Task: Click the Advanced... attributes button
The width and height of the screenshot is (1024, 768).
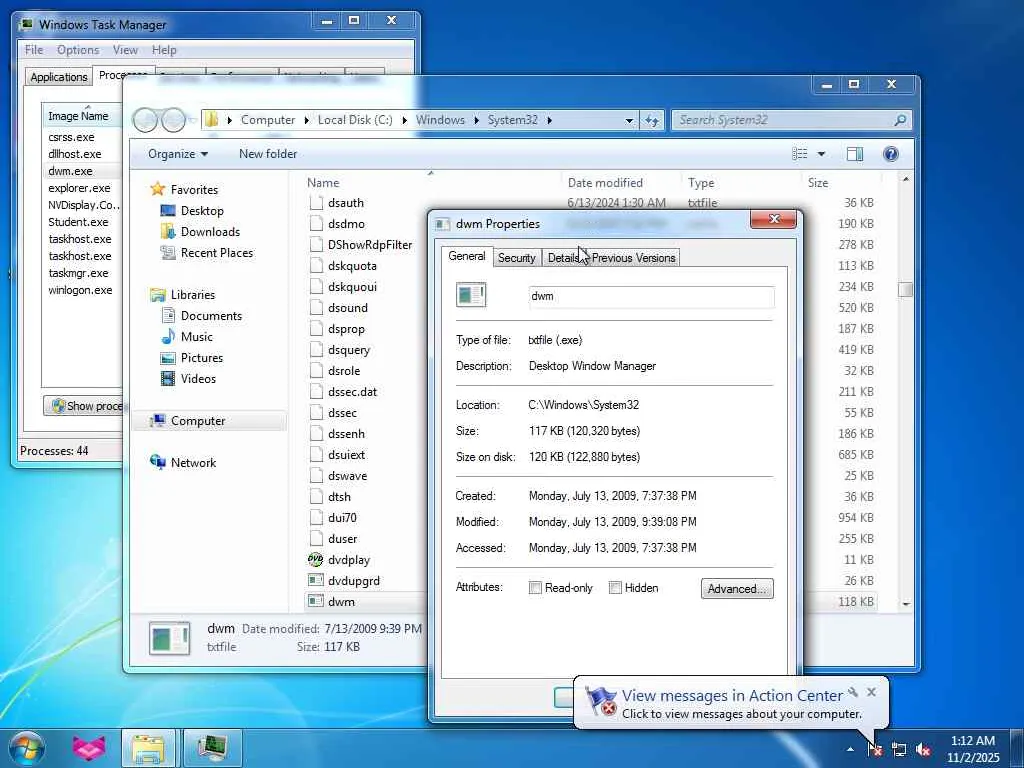Action: point(737,588)
